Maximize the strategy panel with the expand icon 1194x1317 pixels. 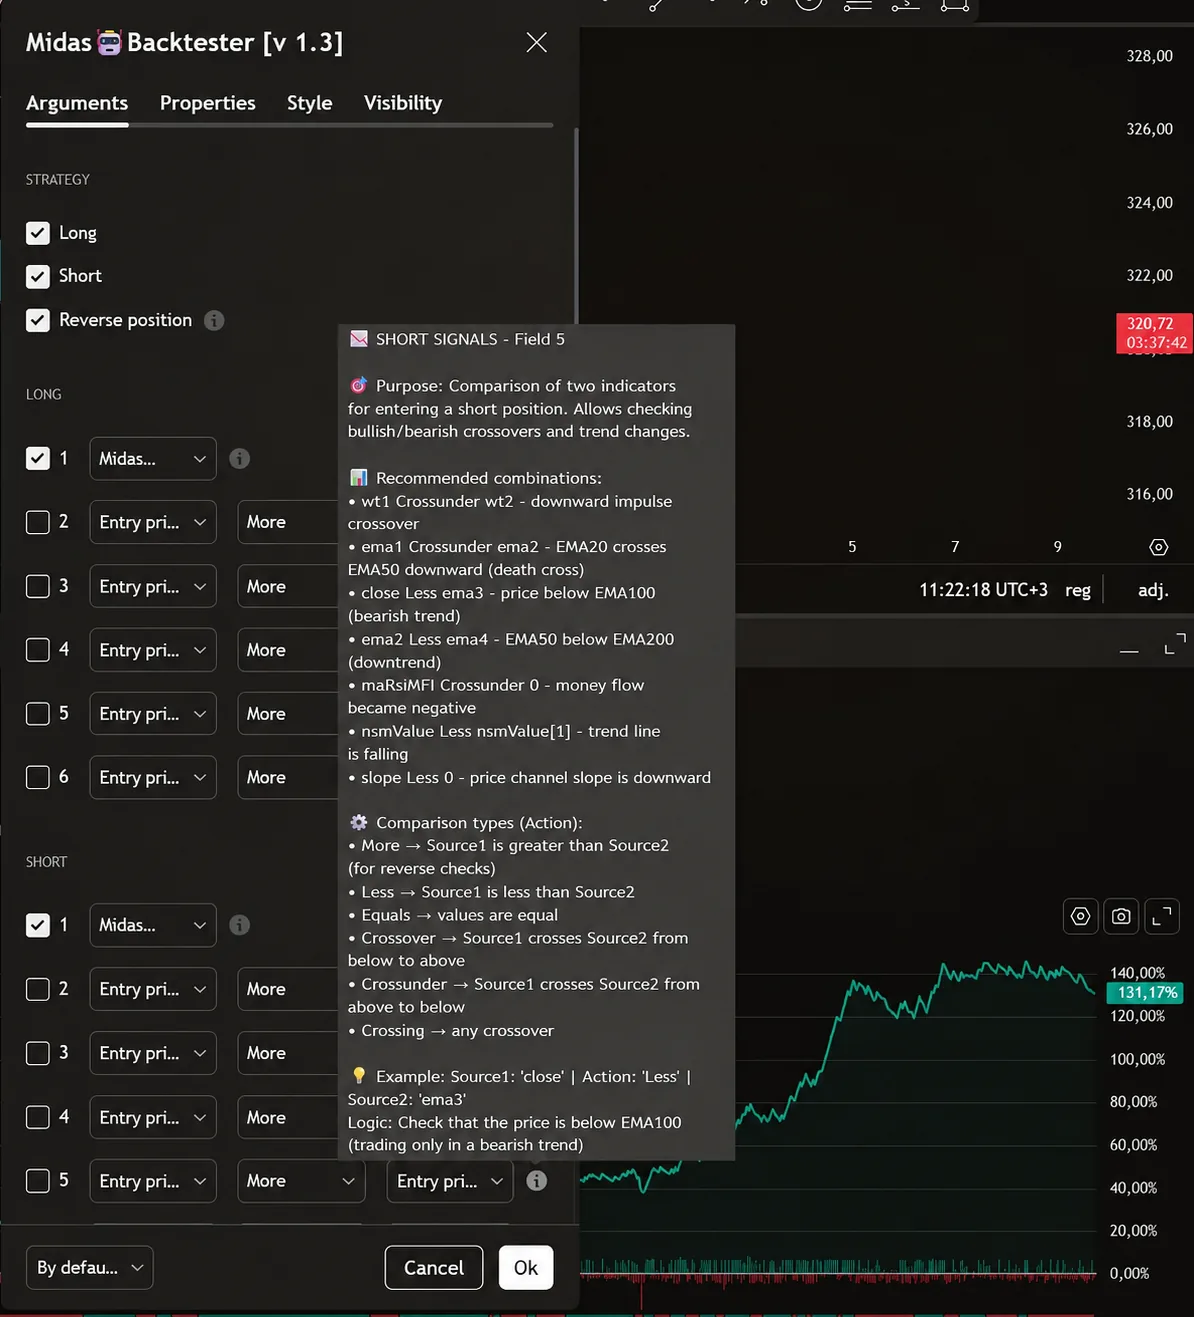1175,644
